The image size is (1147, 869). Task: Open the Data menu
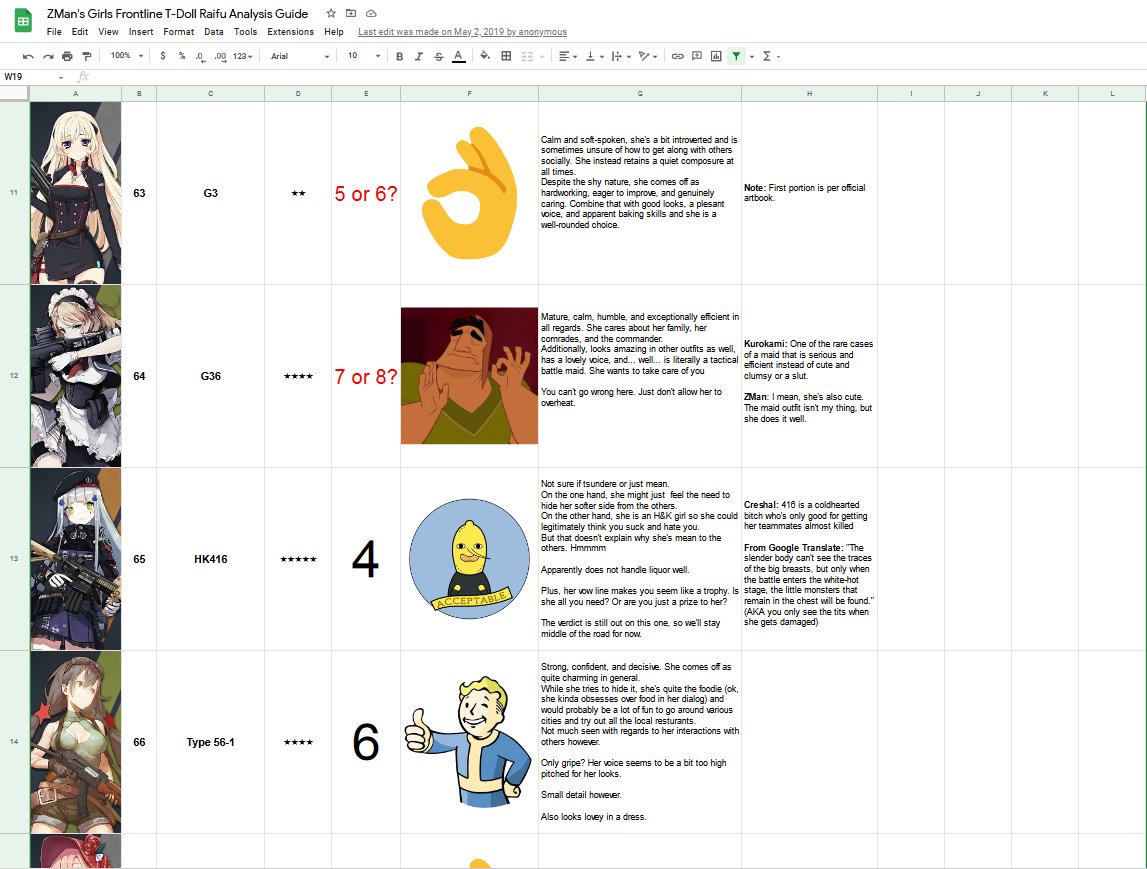pyautogui.click(x=214, y=32)
